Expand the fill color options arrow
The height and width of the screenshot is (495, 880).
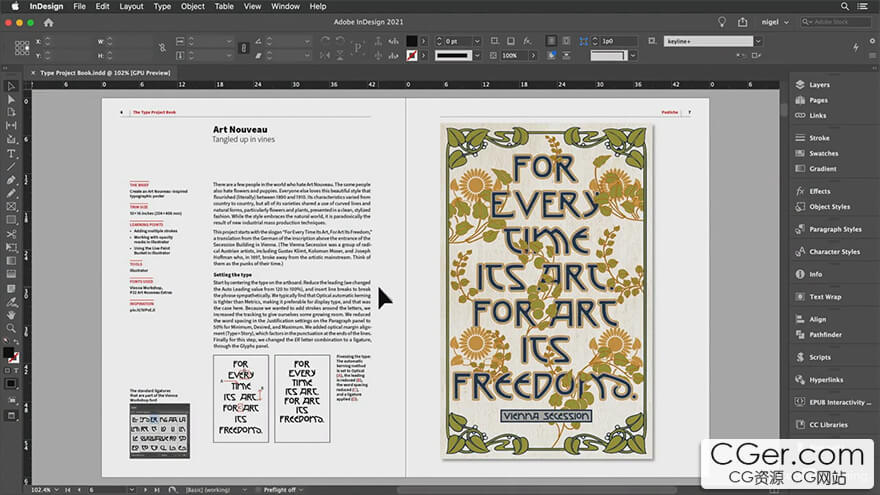coord(424,42)
